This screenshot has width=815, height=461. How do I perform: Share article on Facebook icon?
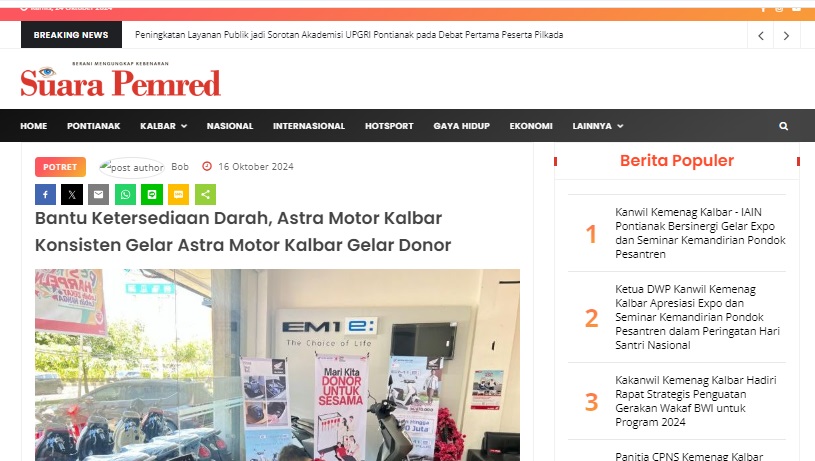[x=45, y=194]
